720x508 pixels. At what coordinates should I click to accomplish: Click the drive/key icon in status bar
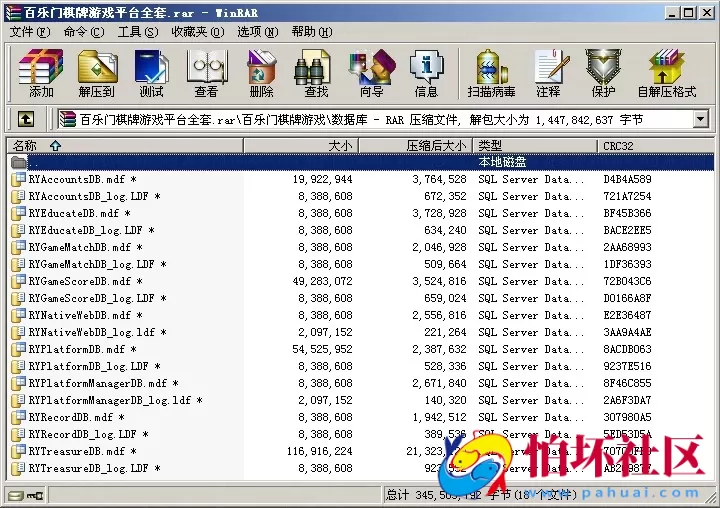tap(26, 495)
